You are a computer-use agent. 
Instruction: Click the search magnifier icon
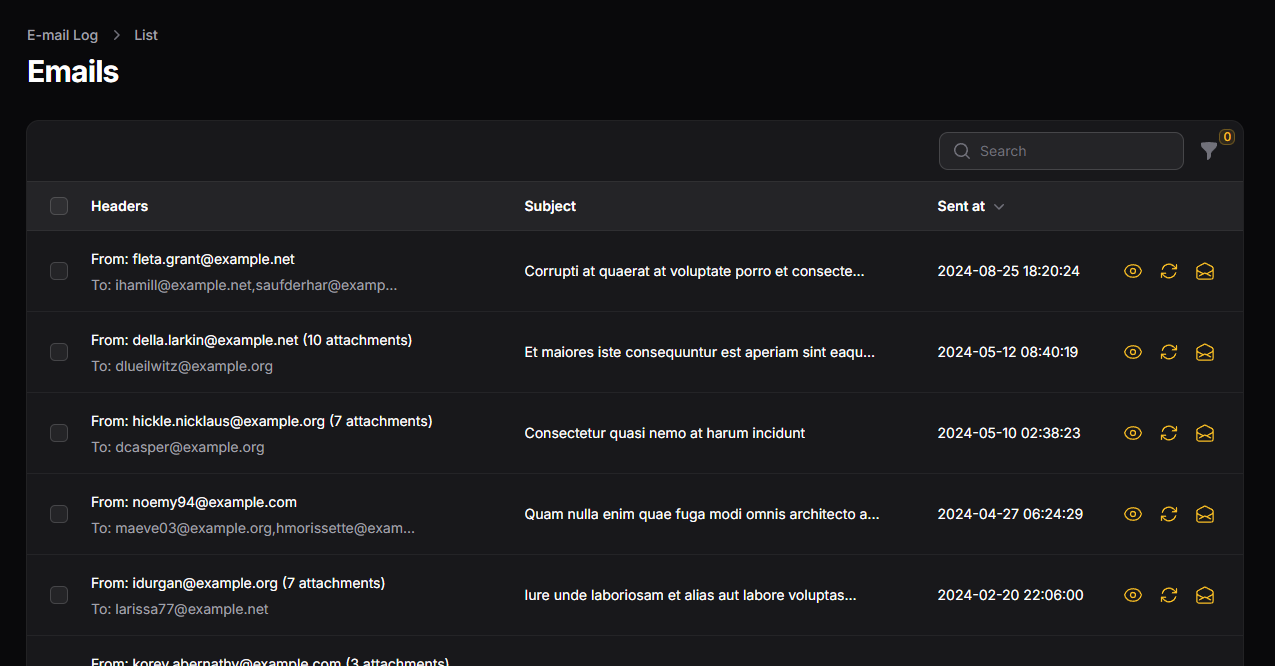[x=962, y=151]
